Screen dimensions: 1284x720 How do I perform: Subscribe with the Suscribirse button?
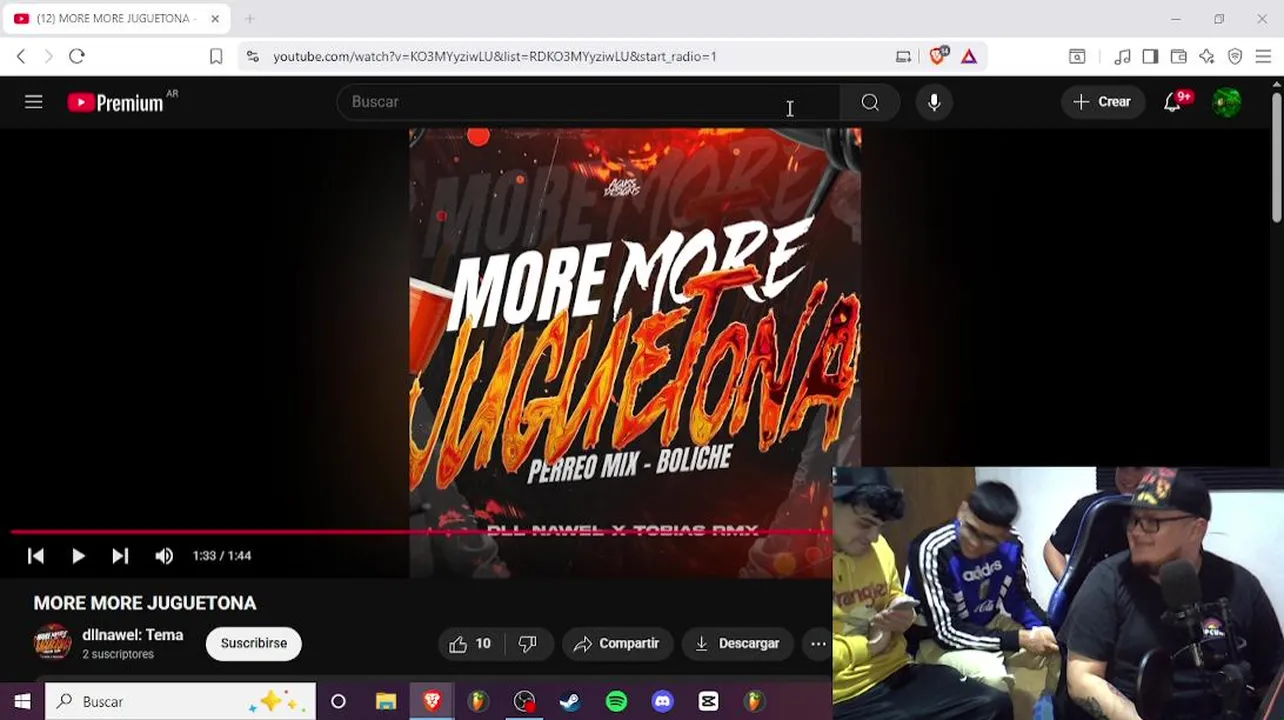pos(254,644)
